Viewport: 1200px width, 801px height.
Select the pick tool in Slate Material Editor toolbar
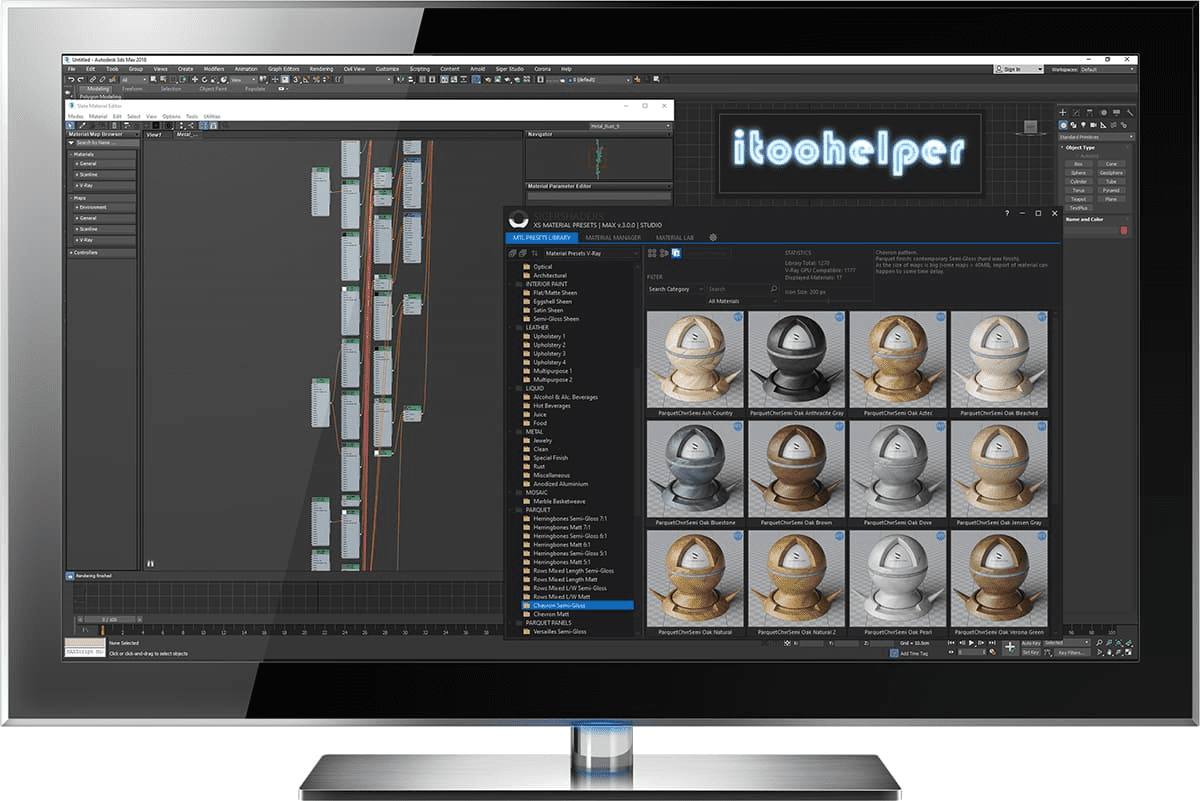[70, 125]
